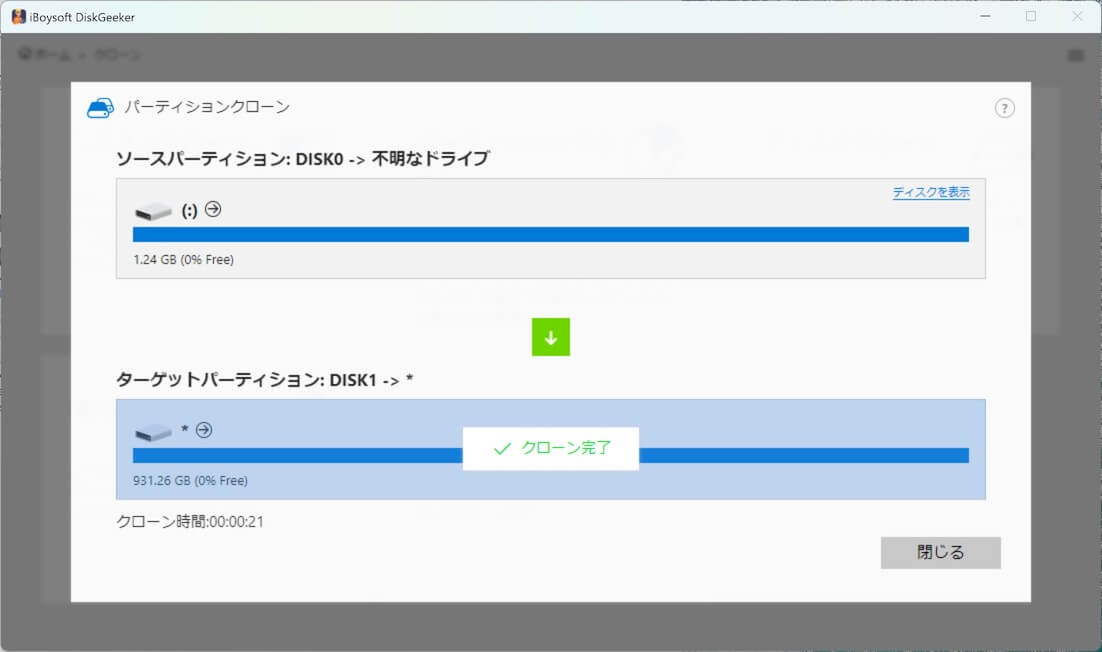The image size is (1102, 652).
Task: Click the 931.26 GB (0% Free) text
Action: click(x=190, y=481)
